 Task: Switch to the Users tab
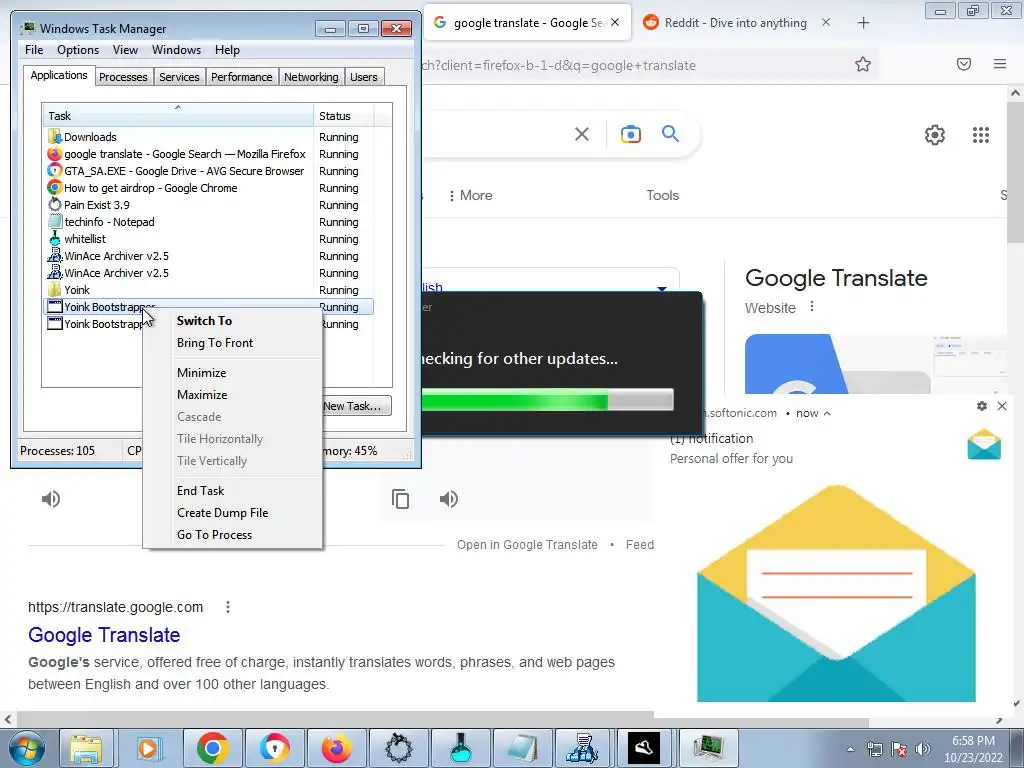click(364, 77)
